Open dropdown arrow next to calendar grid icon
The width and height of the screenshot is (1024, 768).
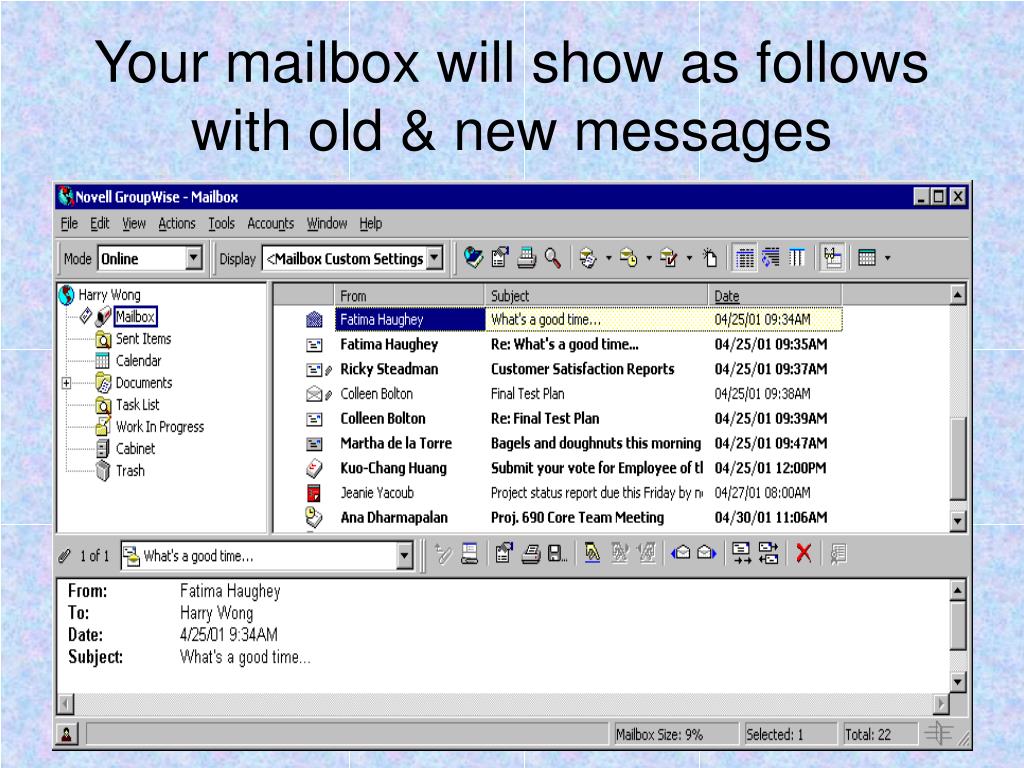point(888,259)
